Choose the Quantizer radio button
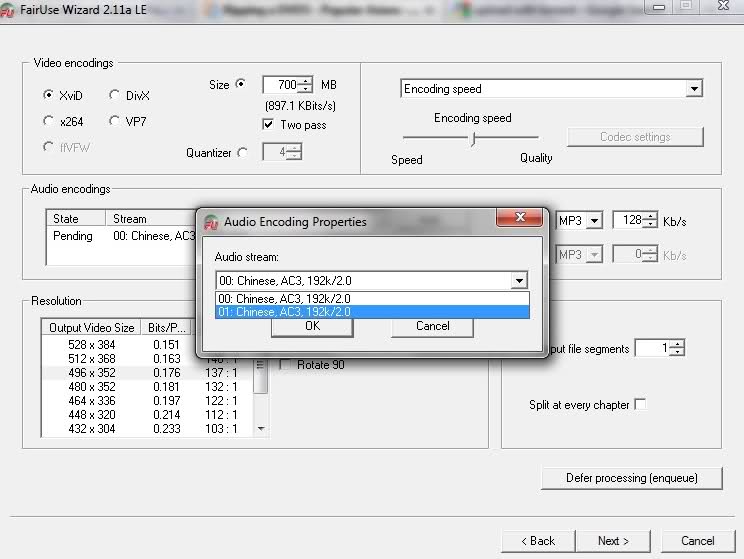 242,153
